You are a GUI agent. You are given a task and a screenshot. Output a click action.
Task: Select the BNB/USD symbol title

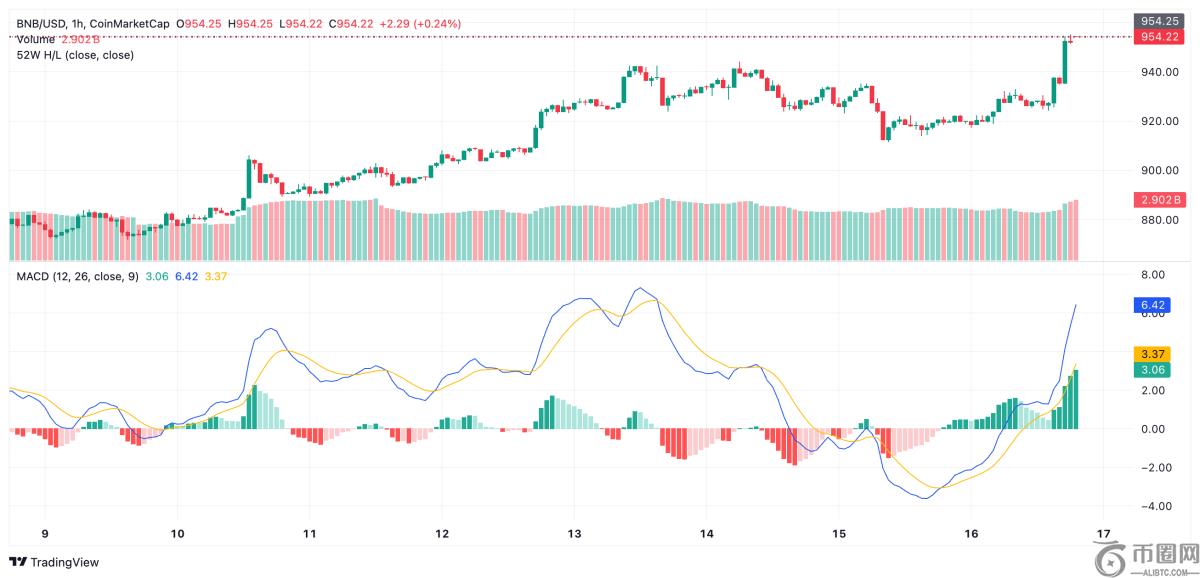click(x=40, y=23)
